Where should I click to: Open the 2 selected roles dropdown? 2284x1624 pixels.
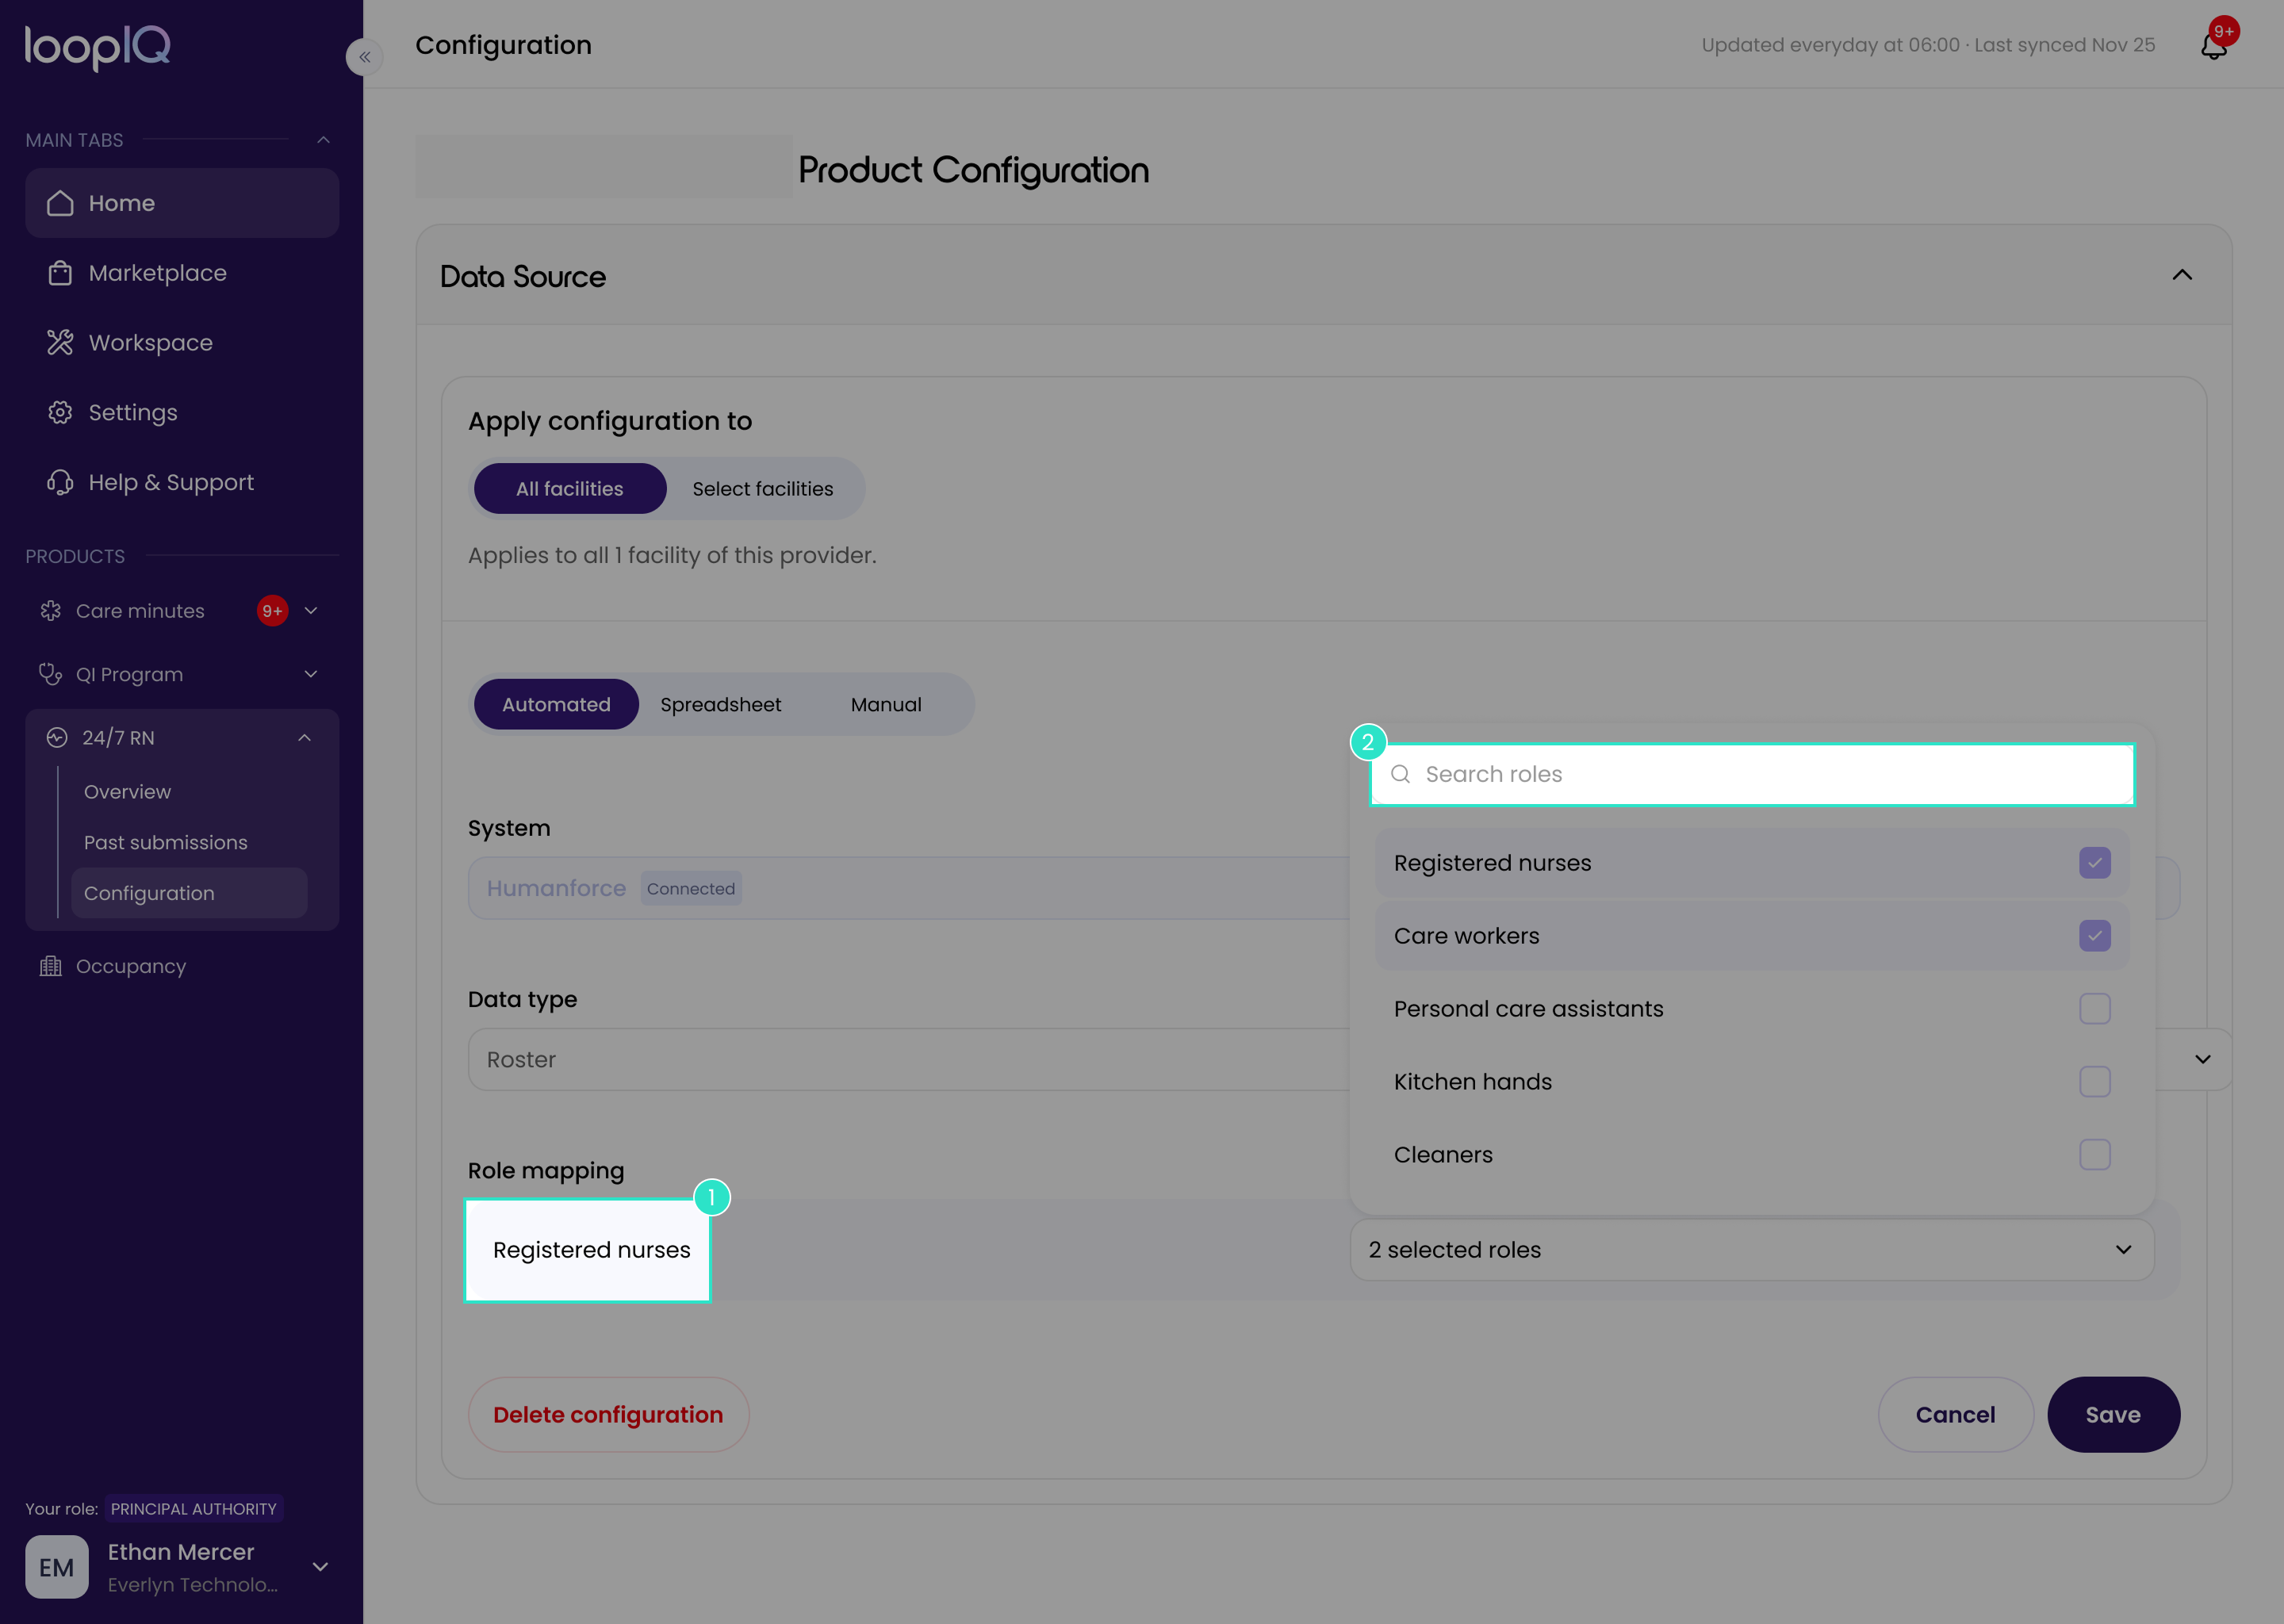click(x=1752, y=1250)
